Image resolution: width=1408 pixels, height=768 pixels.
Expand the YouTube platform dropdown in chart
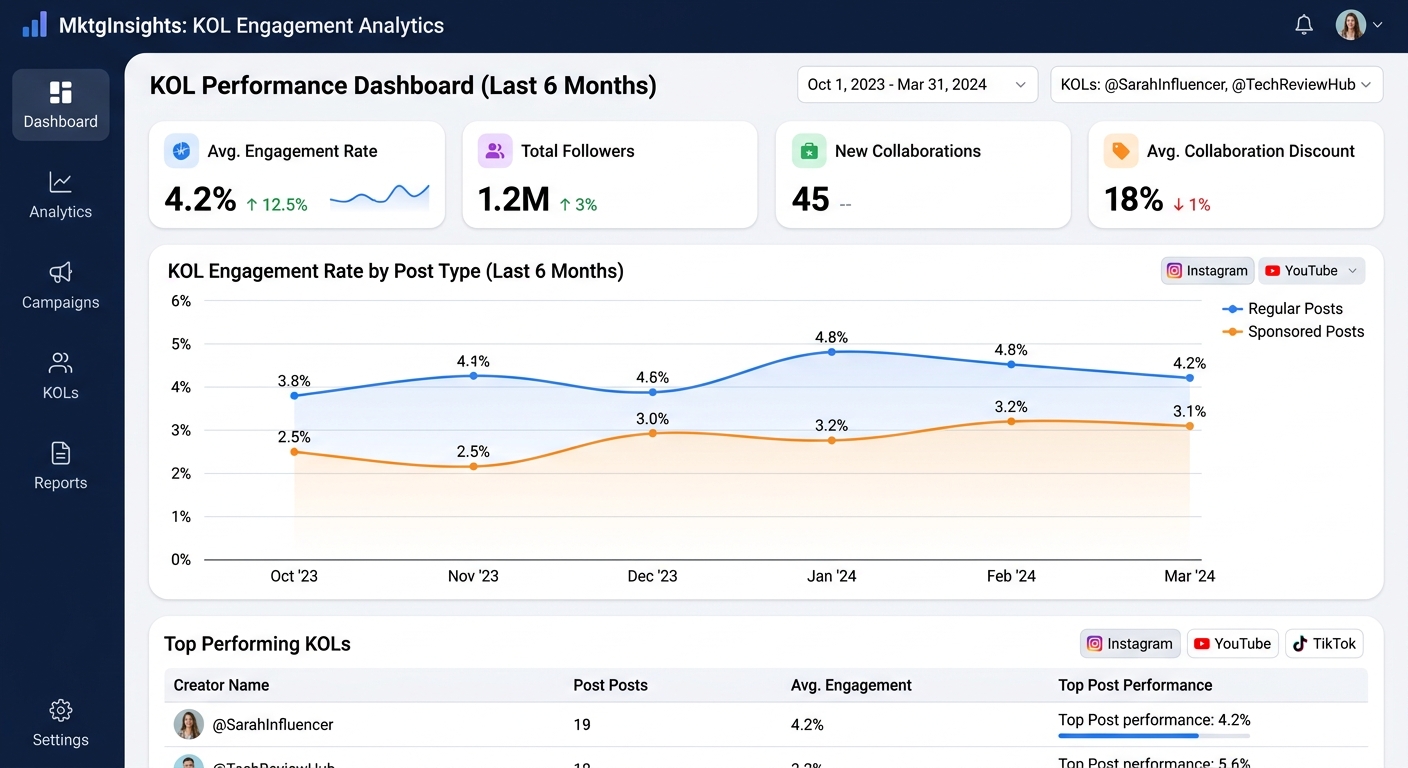coord(1311,271)
